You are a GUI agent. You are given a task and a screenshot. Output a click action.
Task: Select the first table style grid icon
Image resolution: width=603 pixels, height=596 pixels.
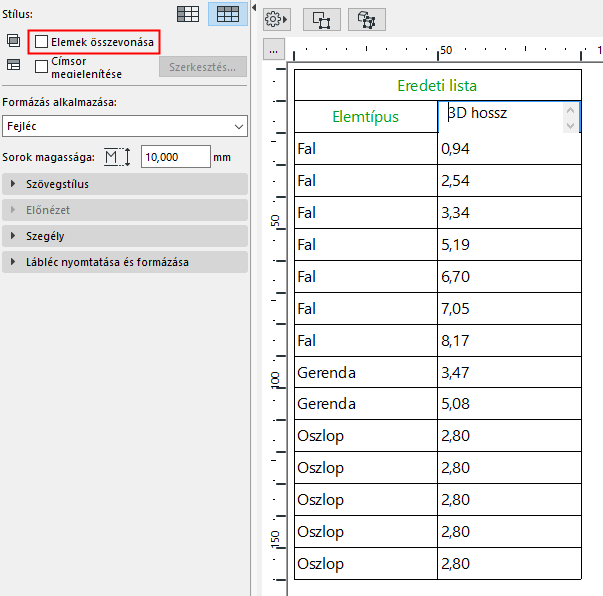[x=187, y=13]
